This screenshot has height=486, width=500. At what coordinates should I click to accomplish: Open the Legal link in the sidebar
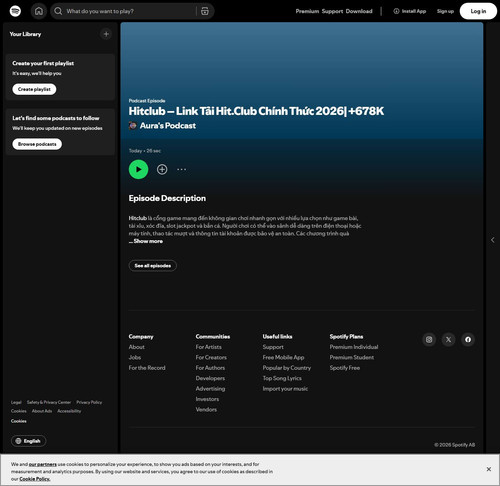pyautogui.click(x=16, y=402)
